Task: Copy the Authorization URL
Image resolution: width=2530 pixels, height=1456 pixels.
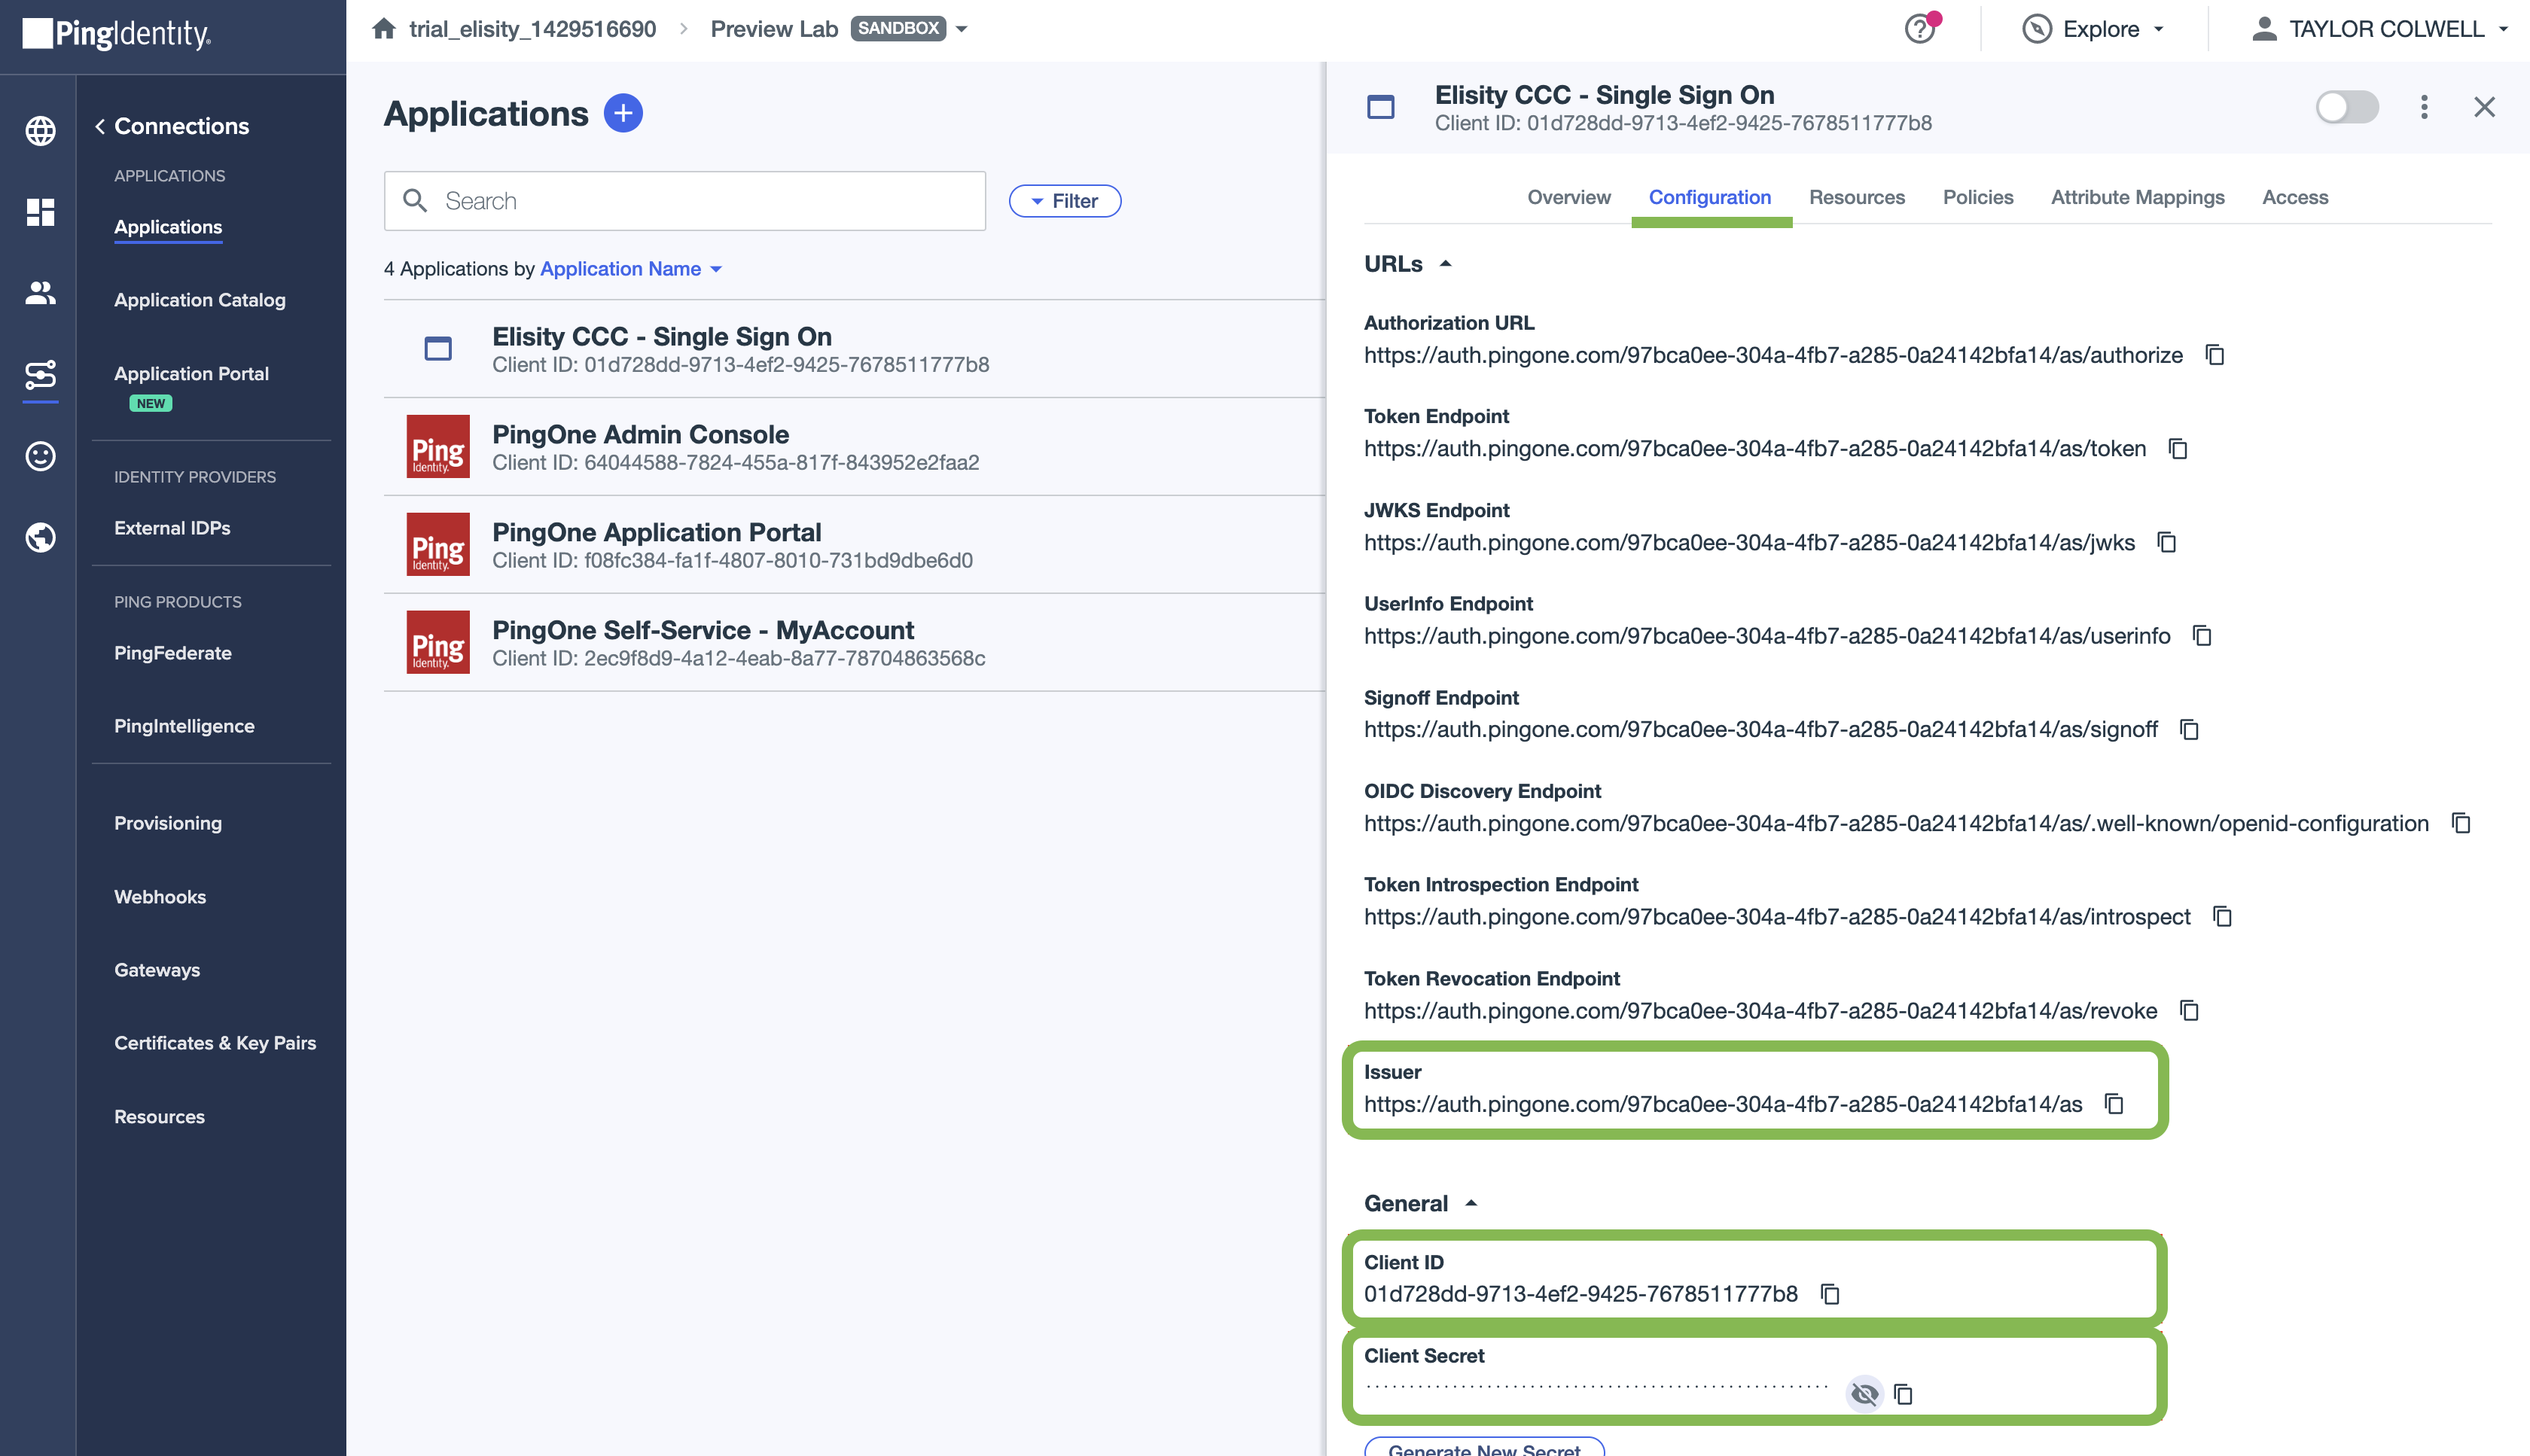Action: click(x=2214, y=355)
